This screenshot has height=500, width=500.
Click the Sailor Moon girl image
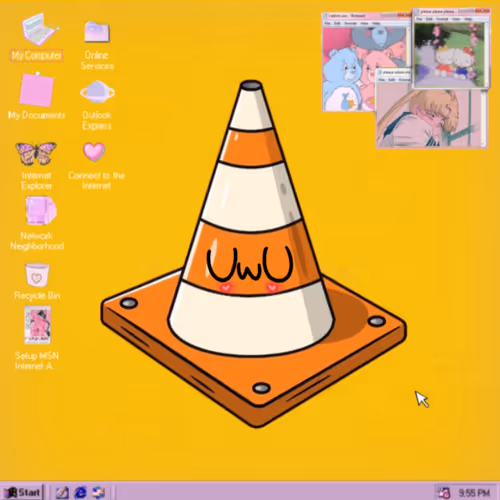428,118
